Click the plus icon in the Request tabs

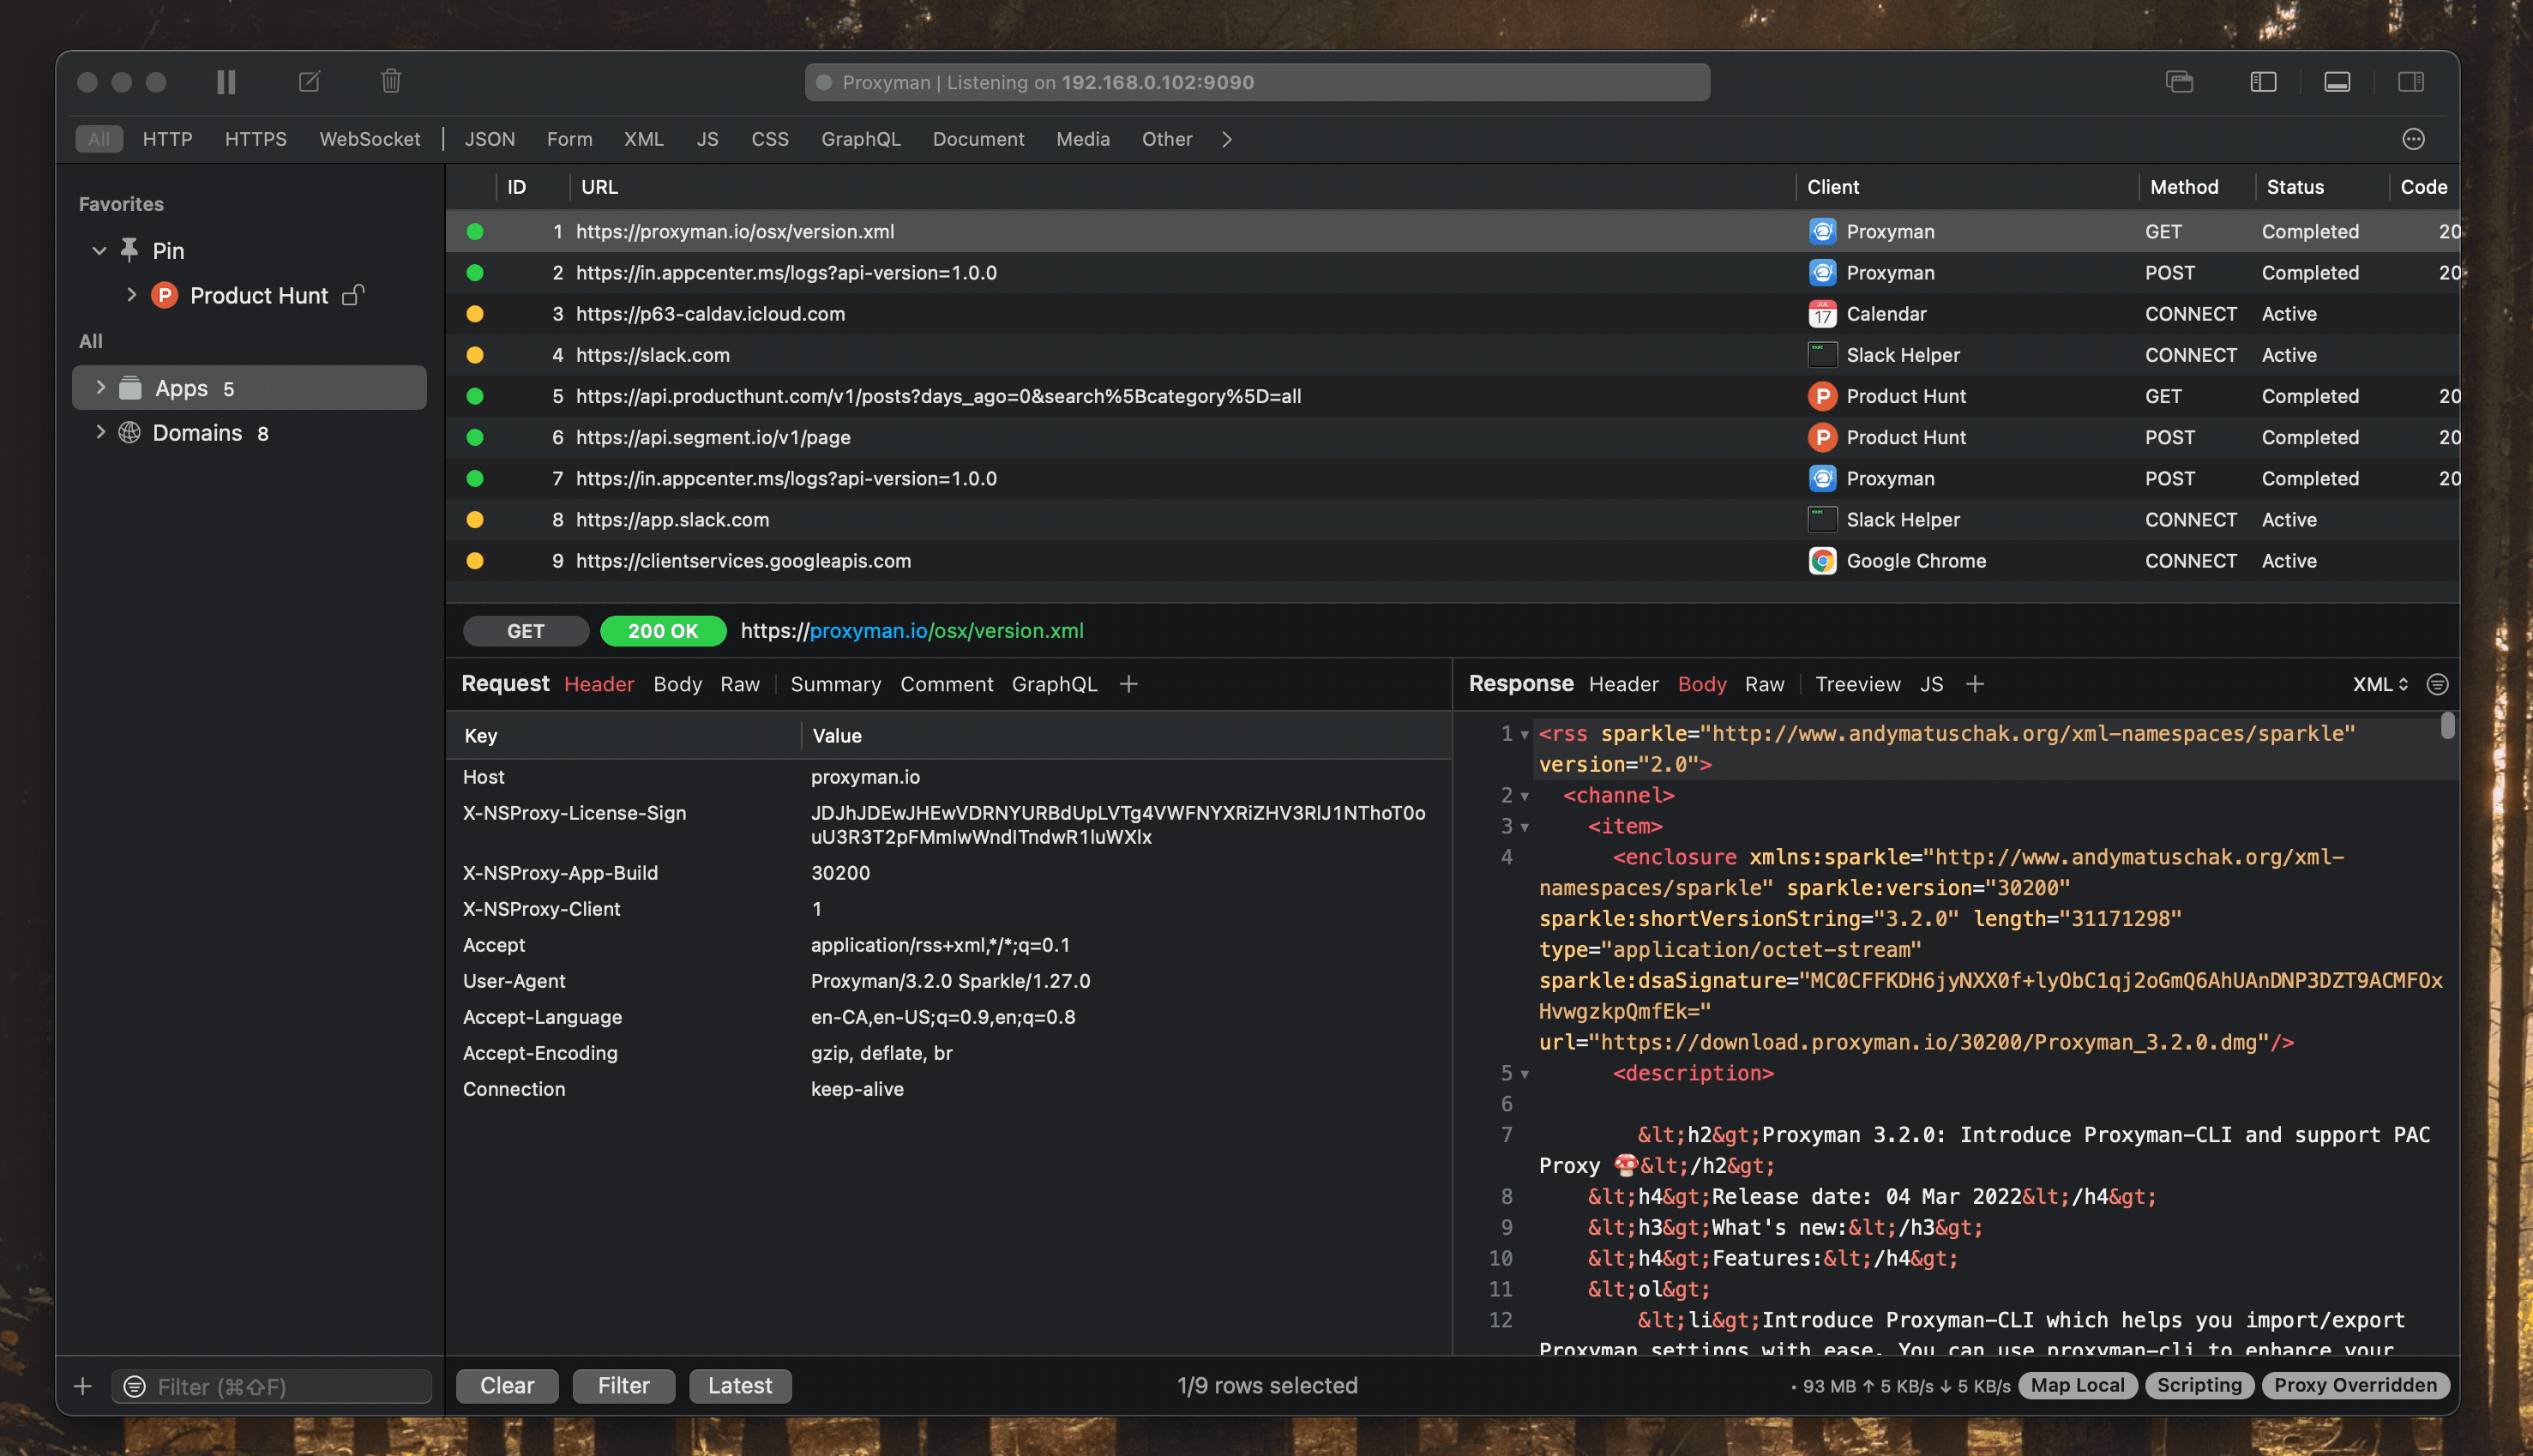pyautogui.click(x=1128, y=684)
